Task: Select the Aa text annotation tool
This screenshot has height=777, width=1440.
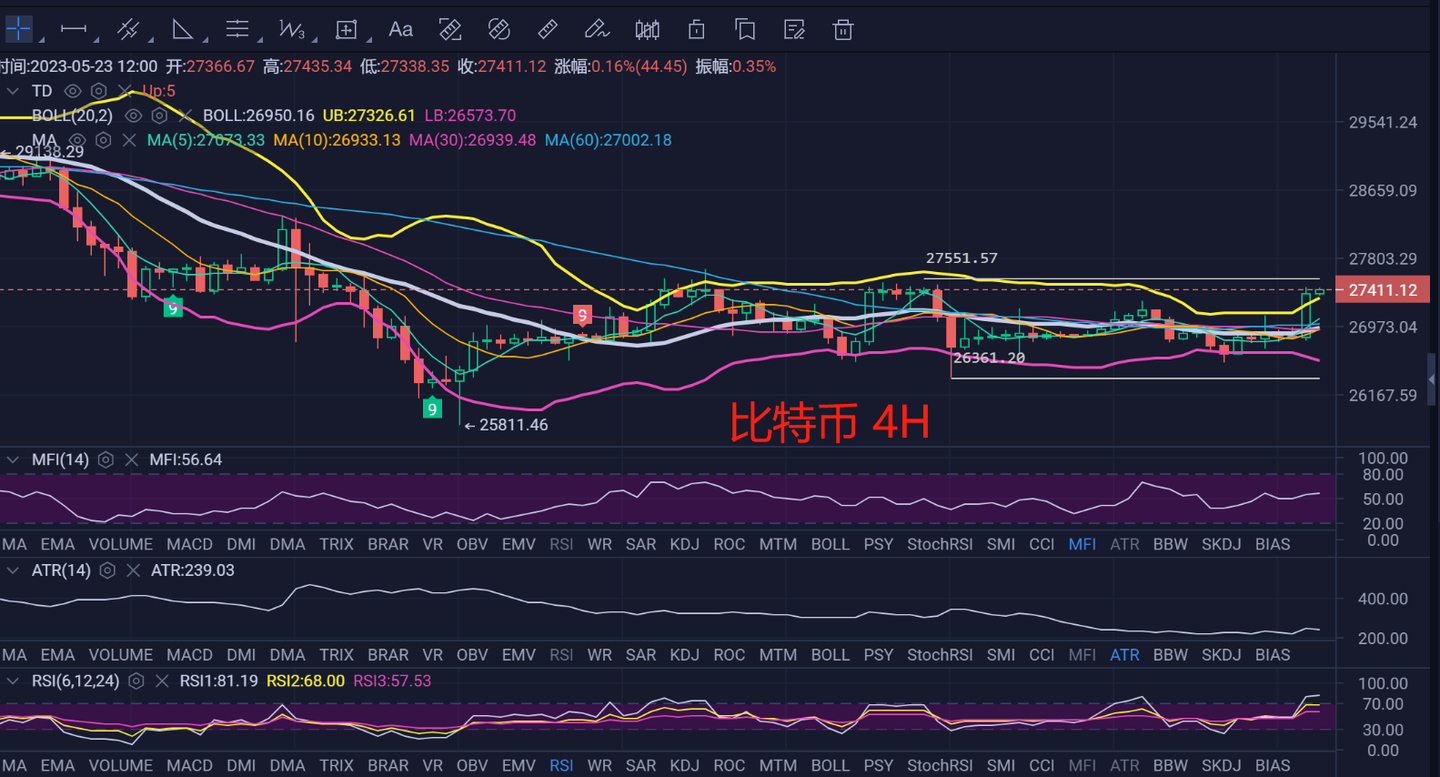Action: (x=400, y=29)
